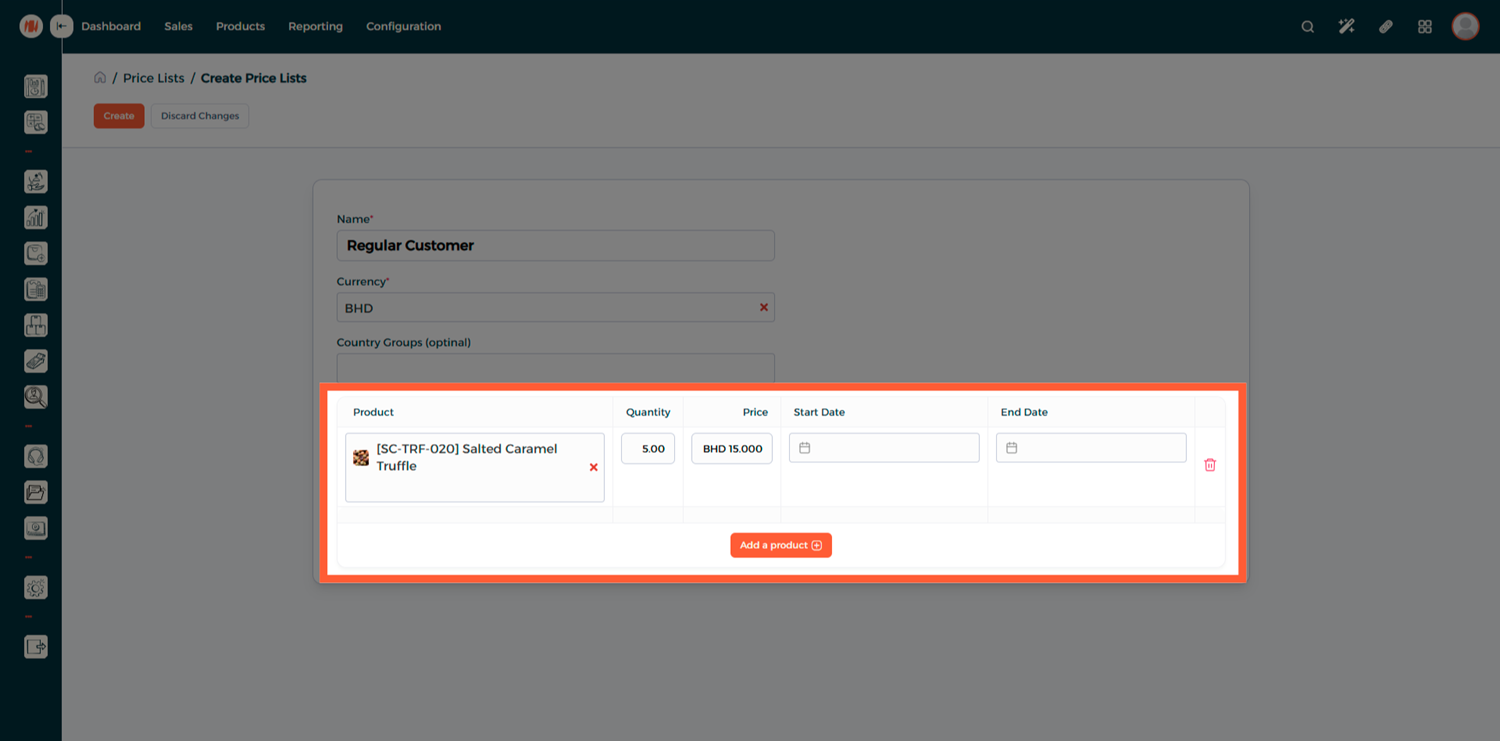
Task: Delete the Salted Caramel Truffle row
Action: coord(1210,465)
